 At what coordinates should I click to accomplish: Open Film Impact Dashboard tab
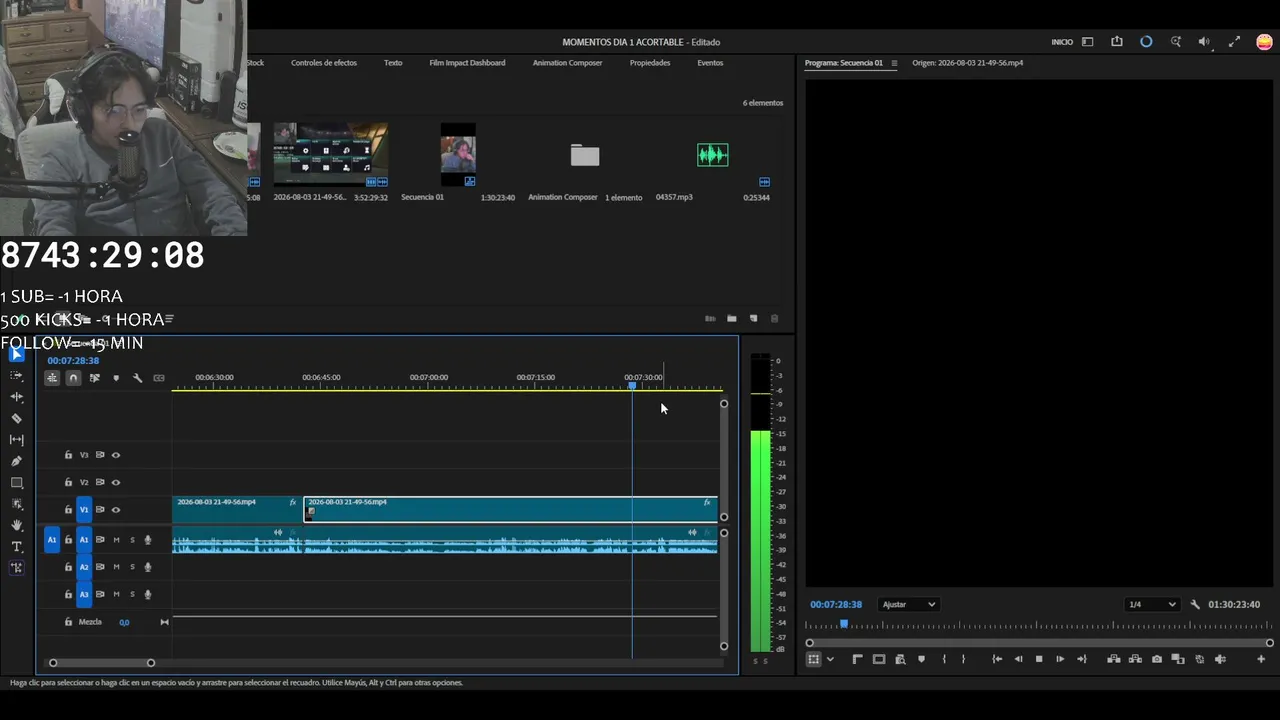pos(467,63)
